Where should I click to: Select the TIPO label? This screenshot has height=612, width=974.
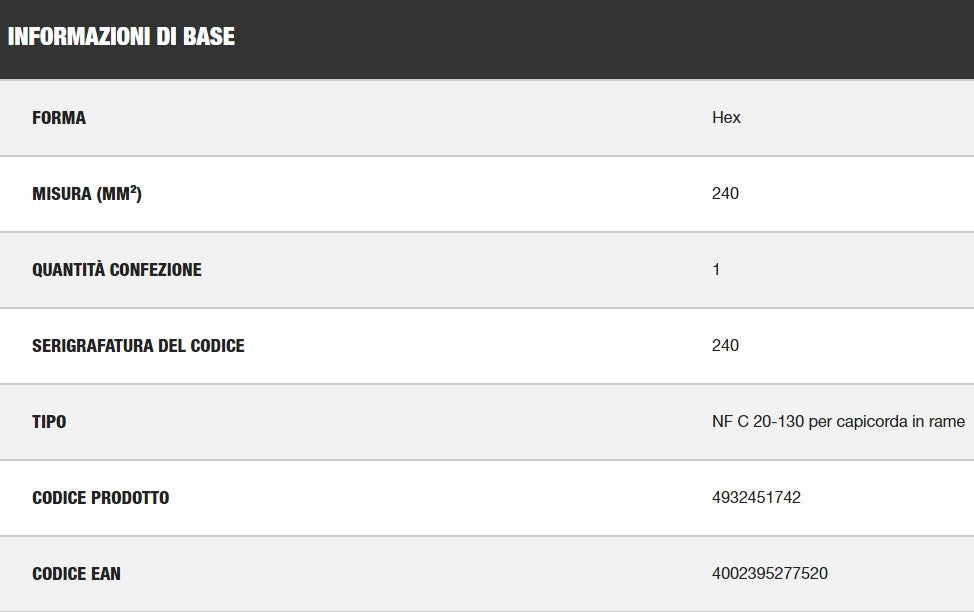[x=49, y=422]
